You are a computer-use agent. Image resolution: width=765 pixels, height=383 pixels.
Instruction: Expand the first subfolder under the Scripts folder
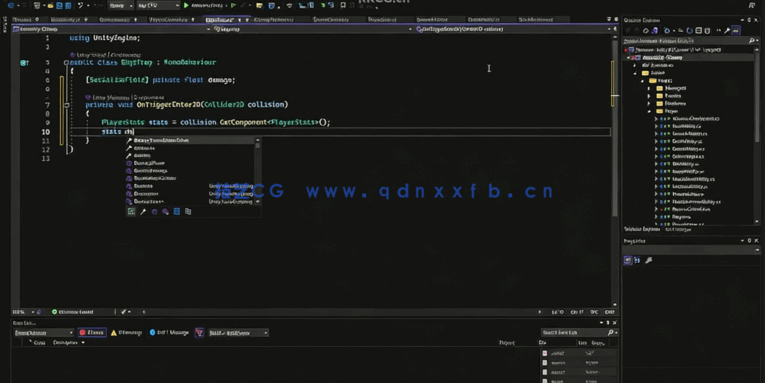tap(649, 89)
